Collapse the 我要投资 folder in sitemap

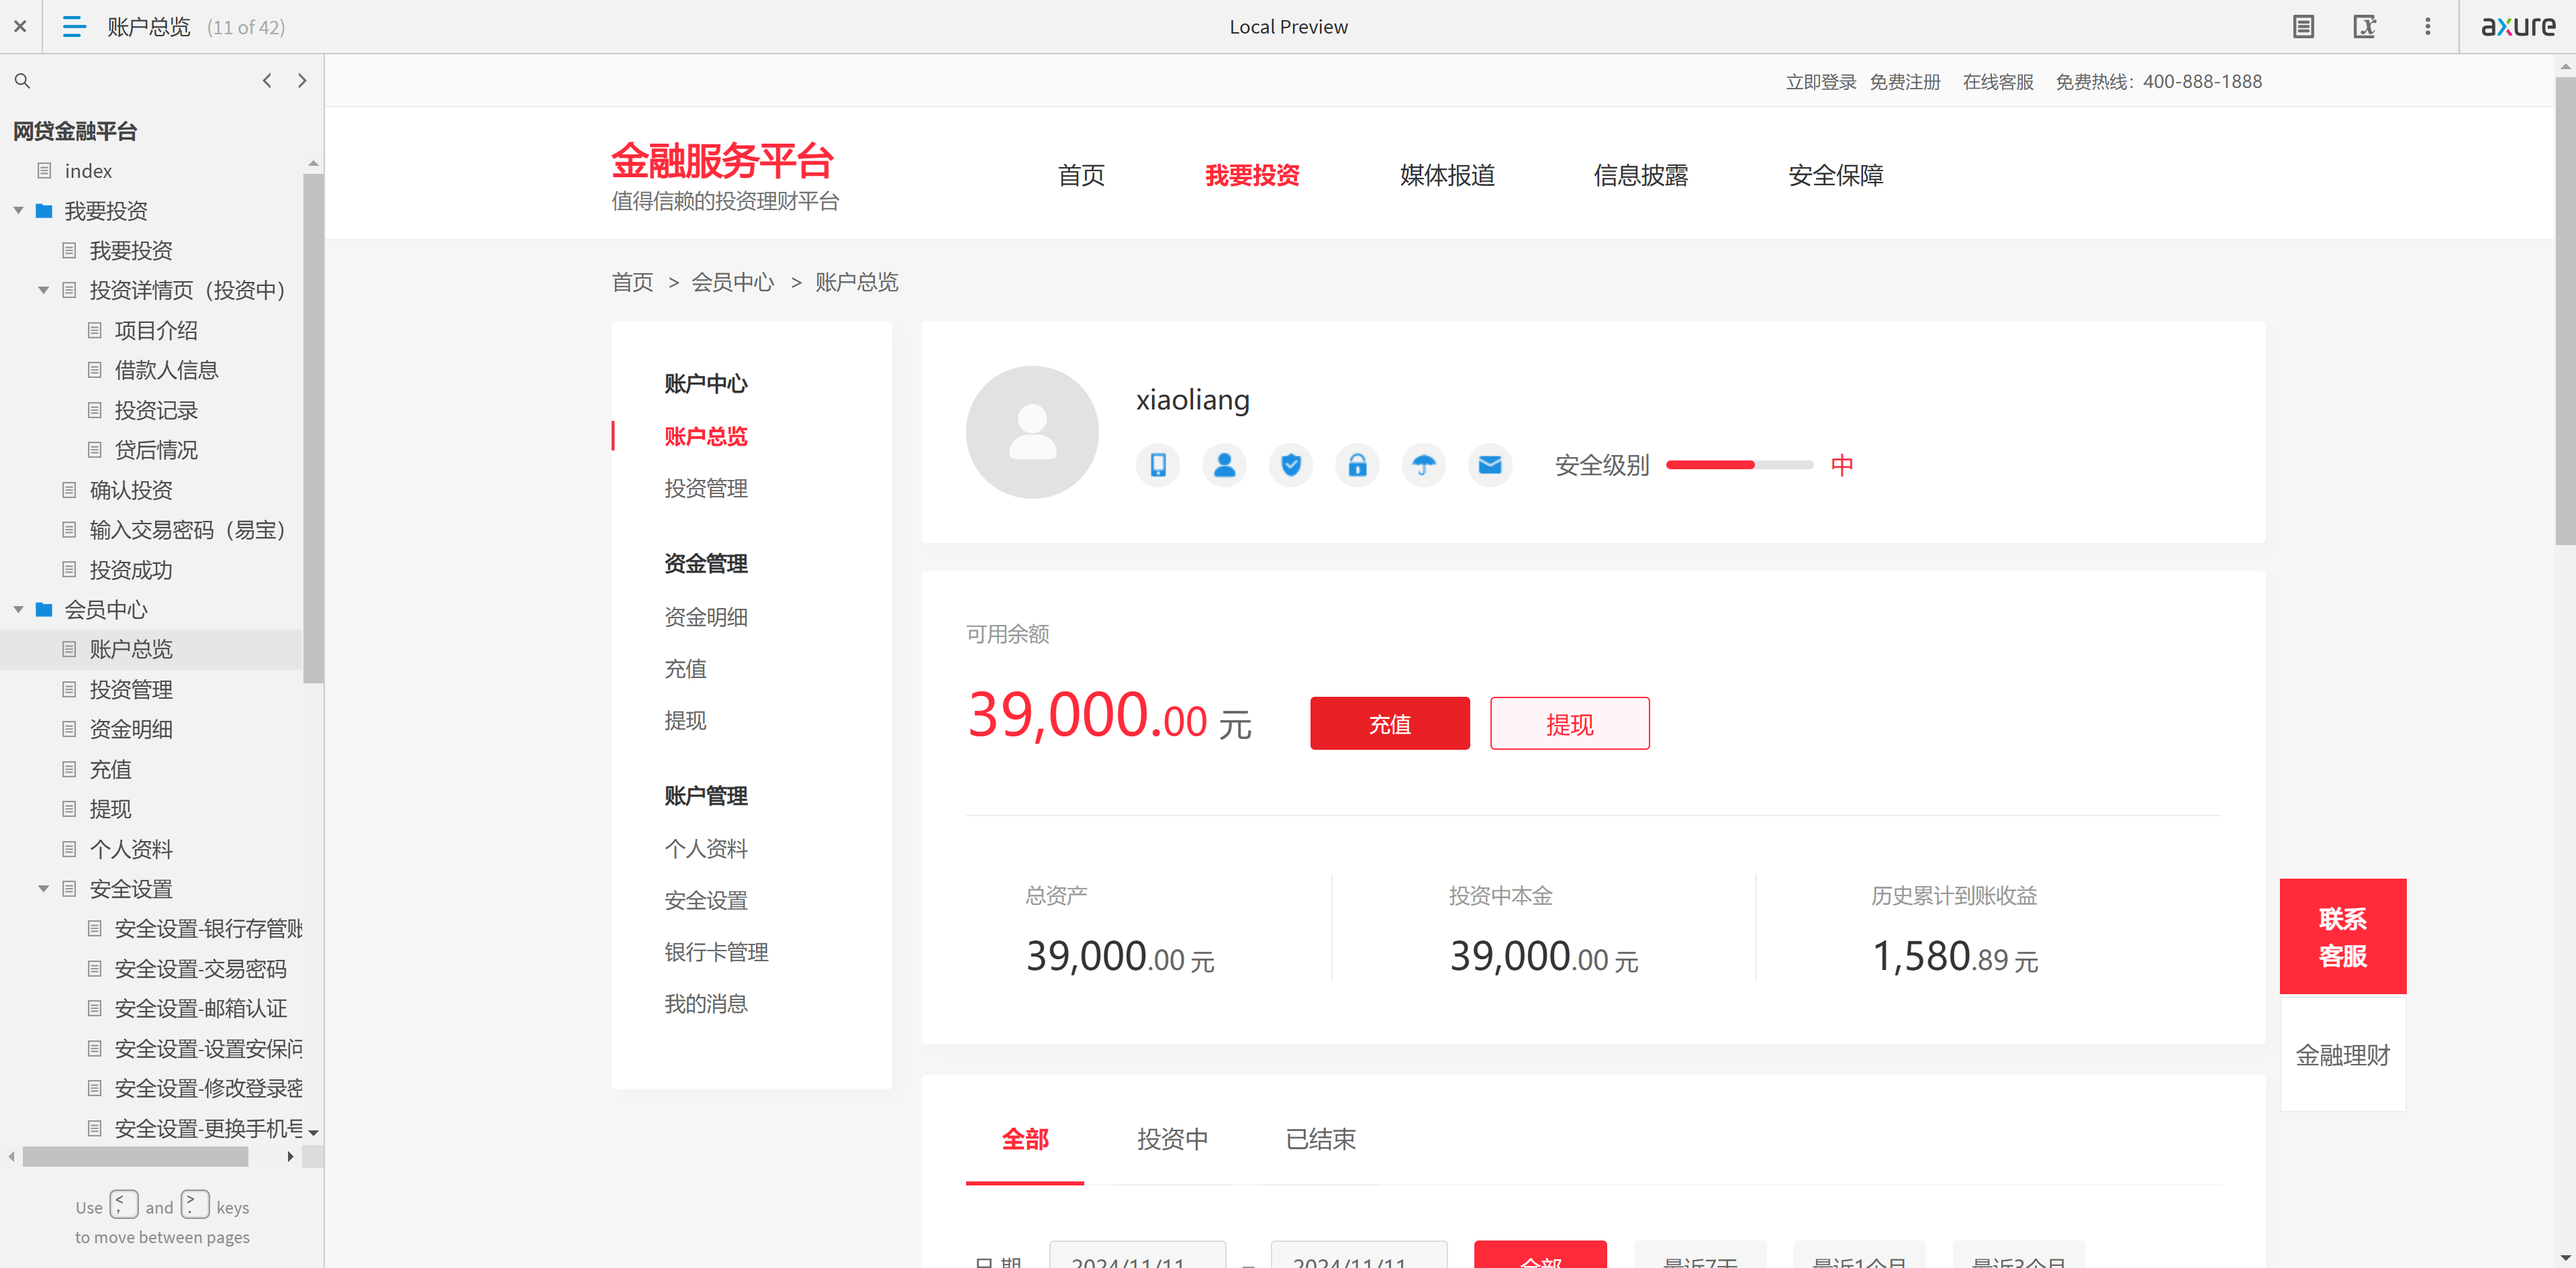coord(18,211)
